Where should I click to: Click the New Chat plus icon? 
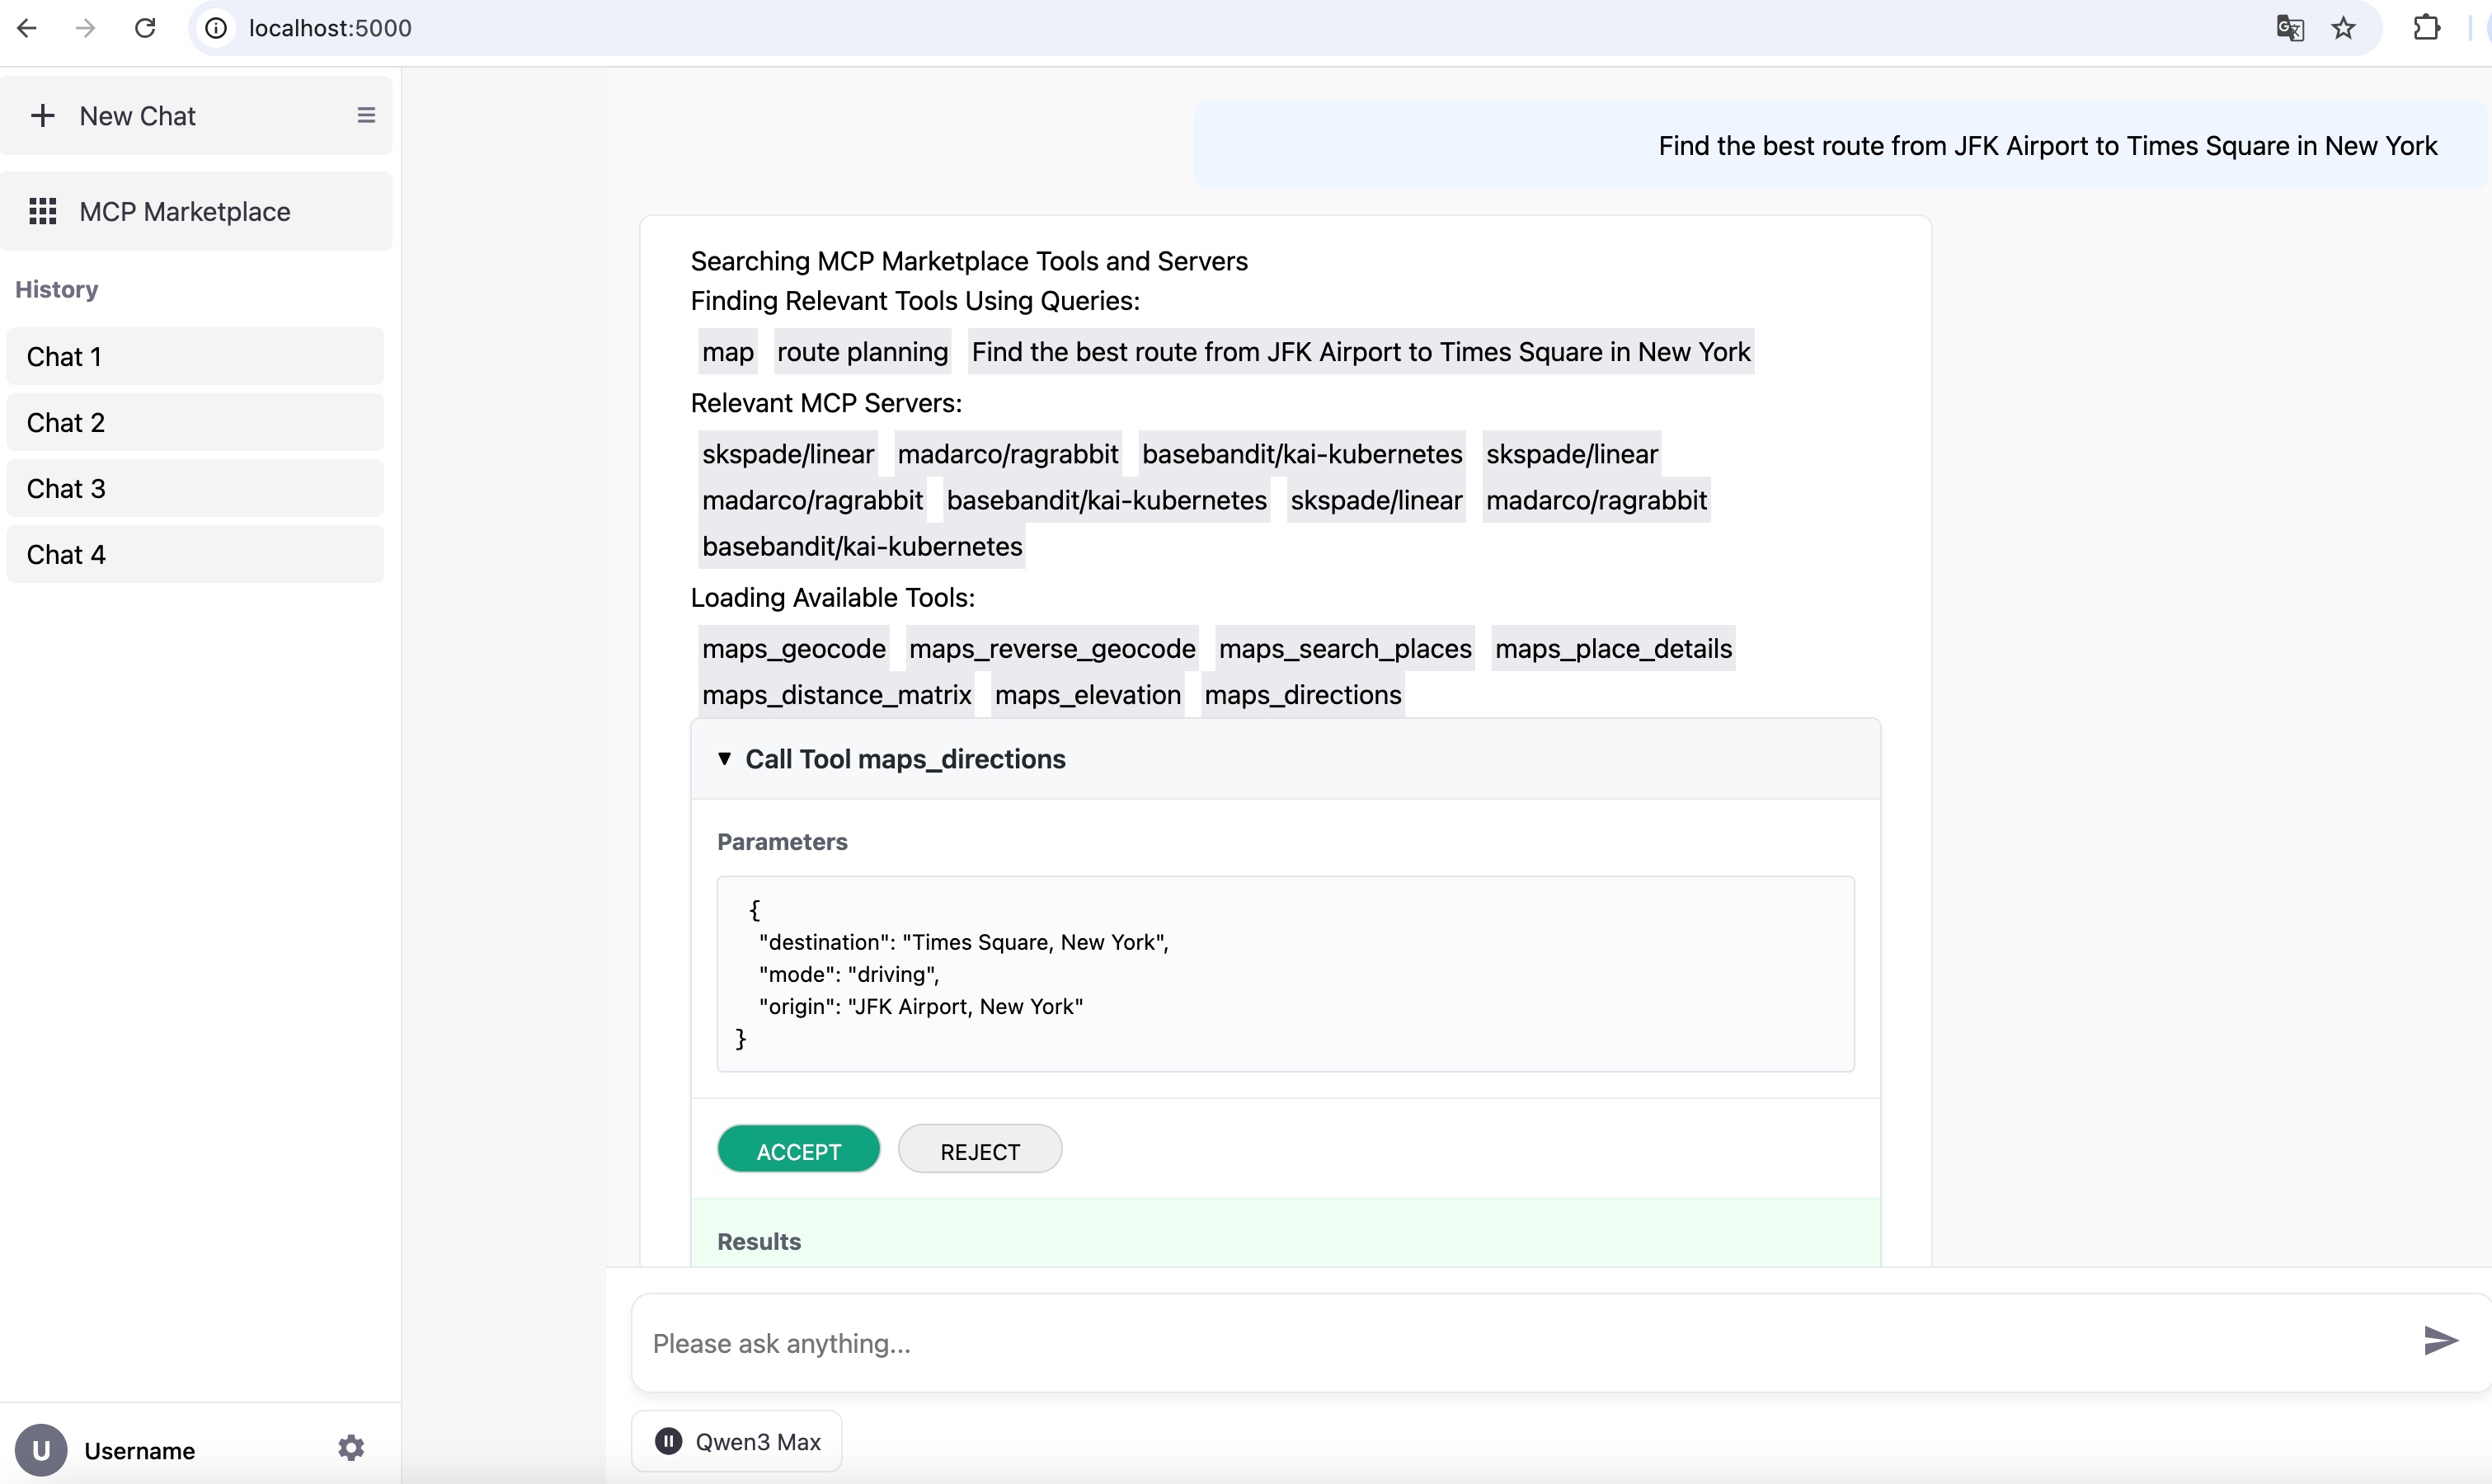point(42,116)
